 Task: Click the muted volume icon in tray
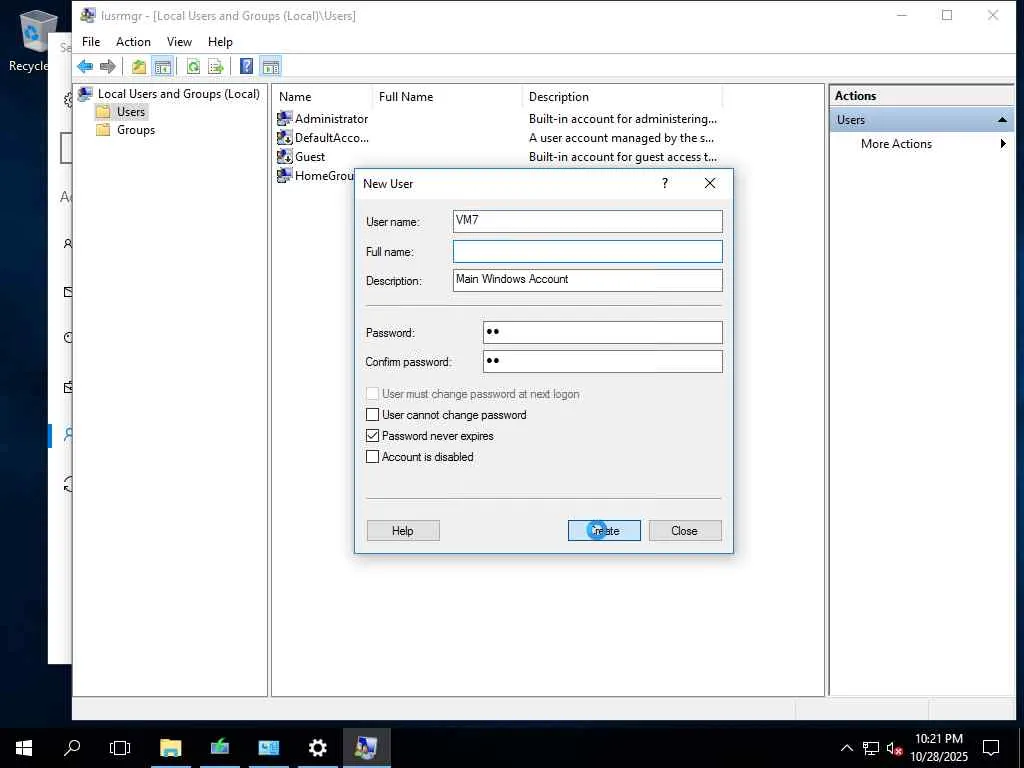[894, 748]
